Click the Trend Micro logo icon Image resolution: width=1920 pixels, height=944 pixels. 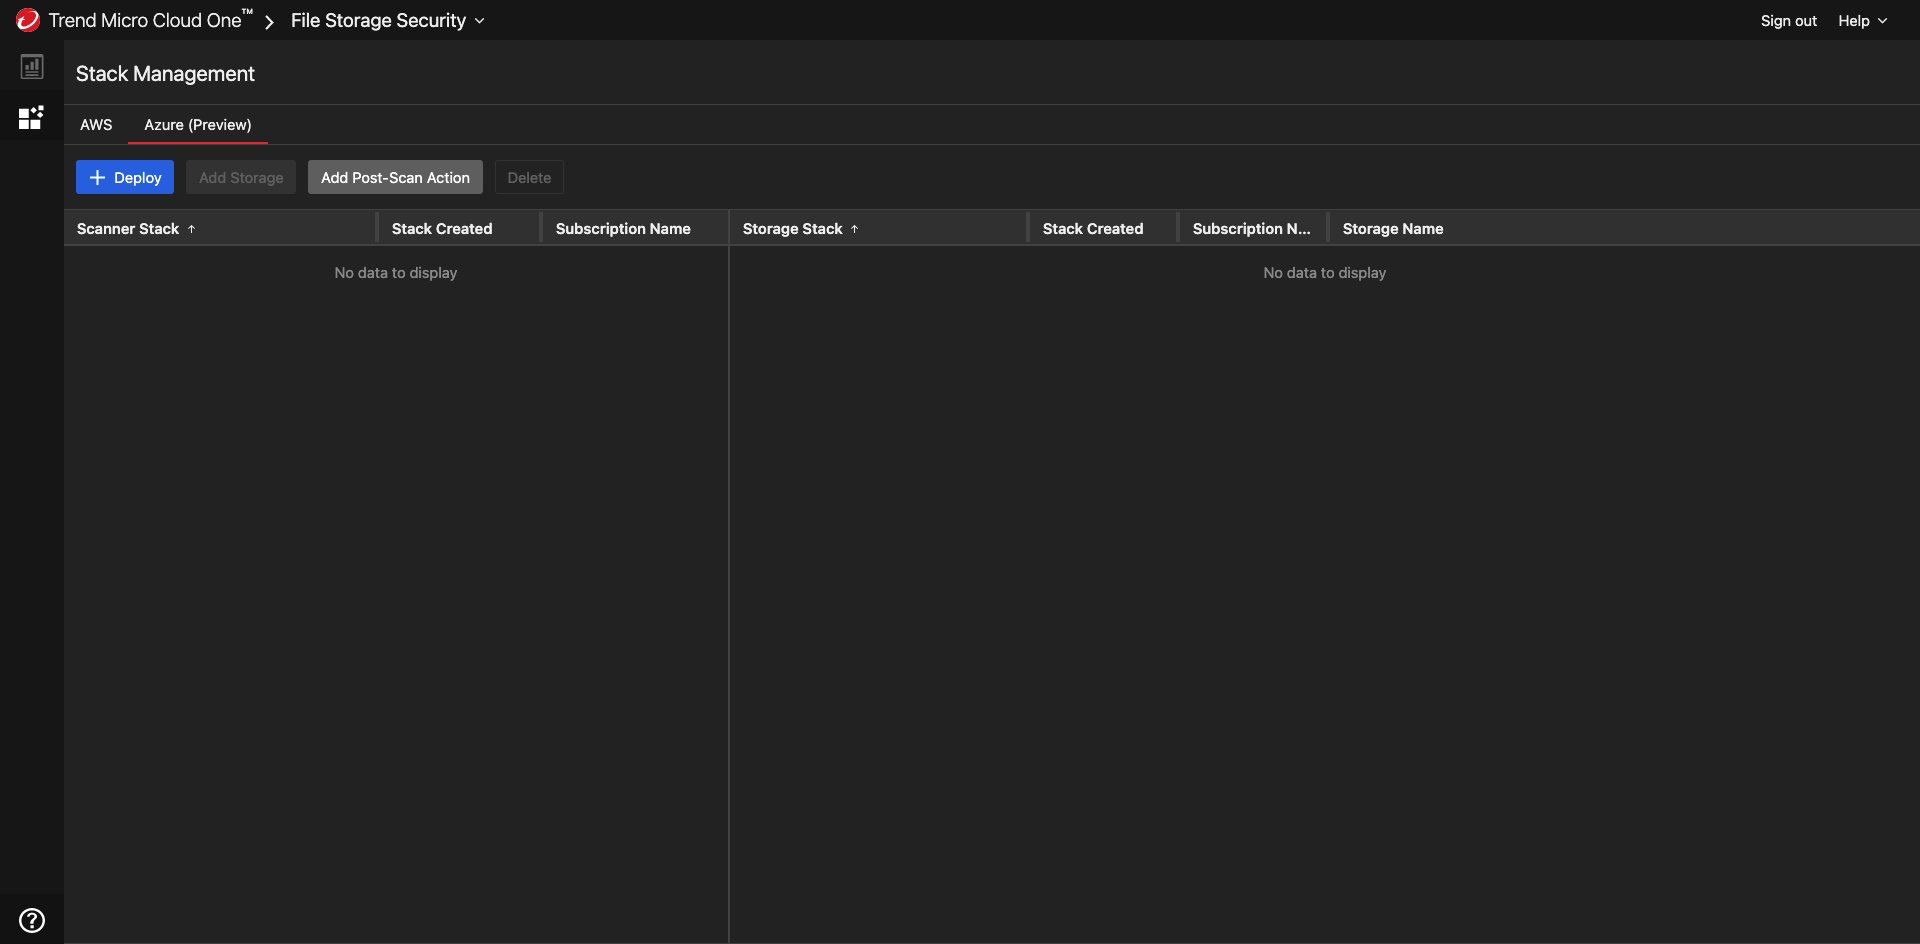(27, 20)
